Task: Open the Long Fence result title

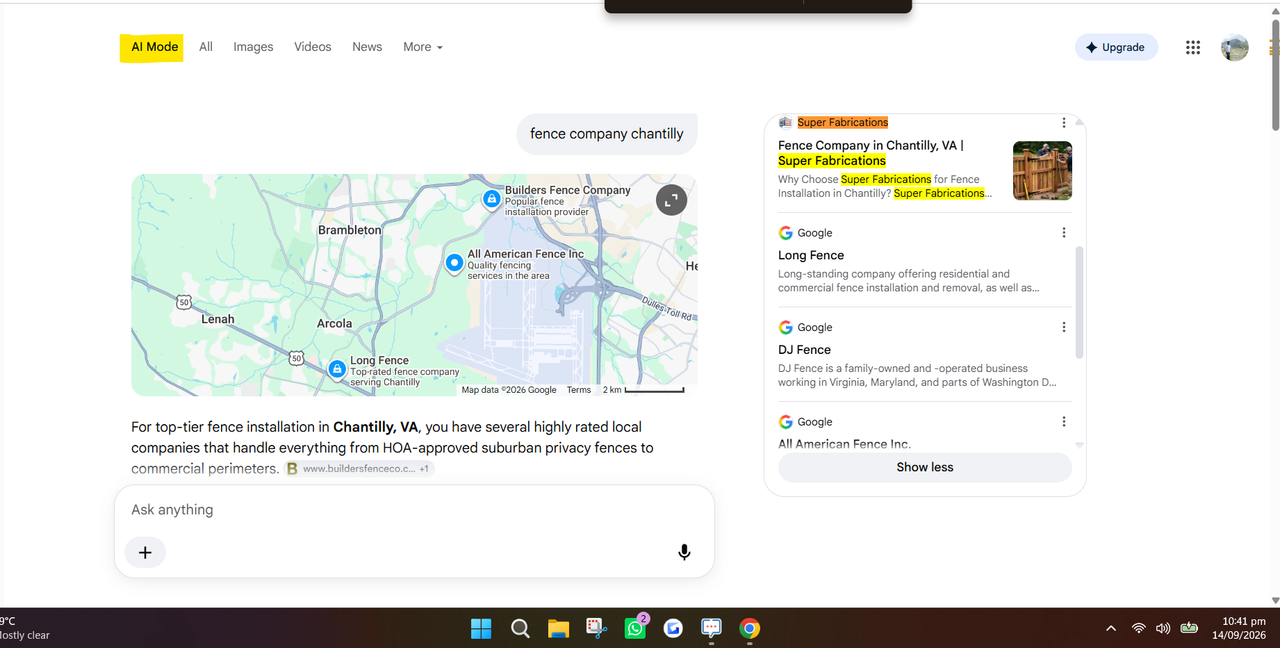Action: coord(811,255)
